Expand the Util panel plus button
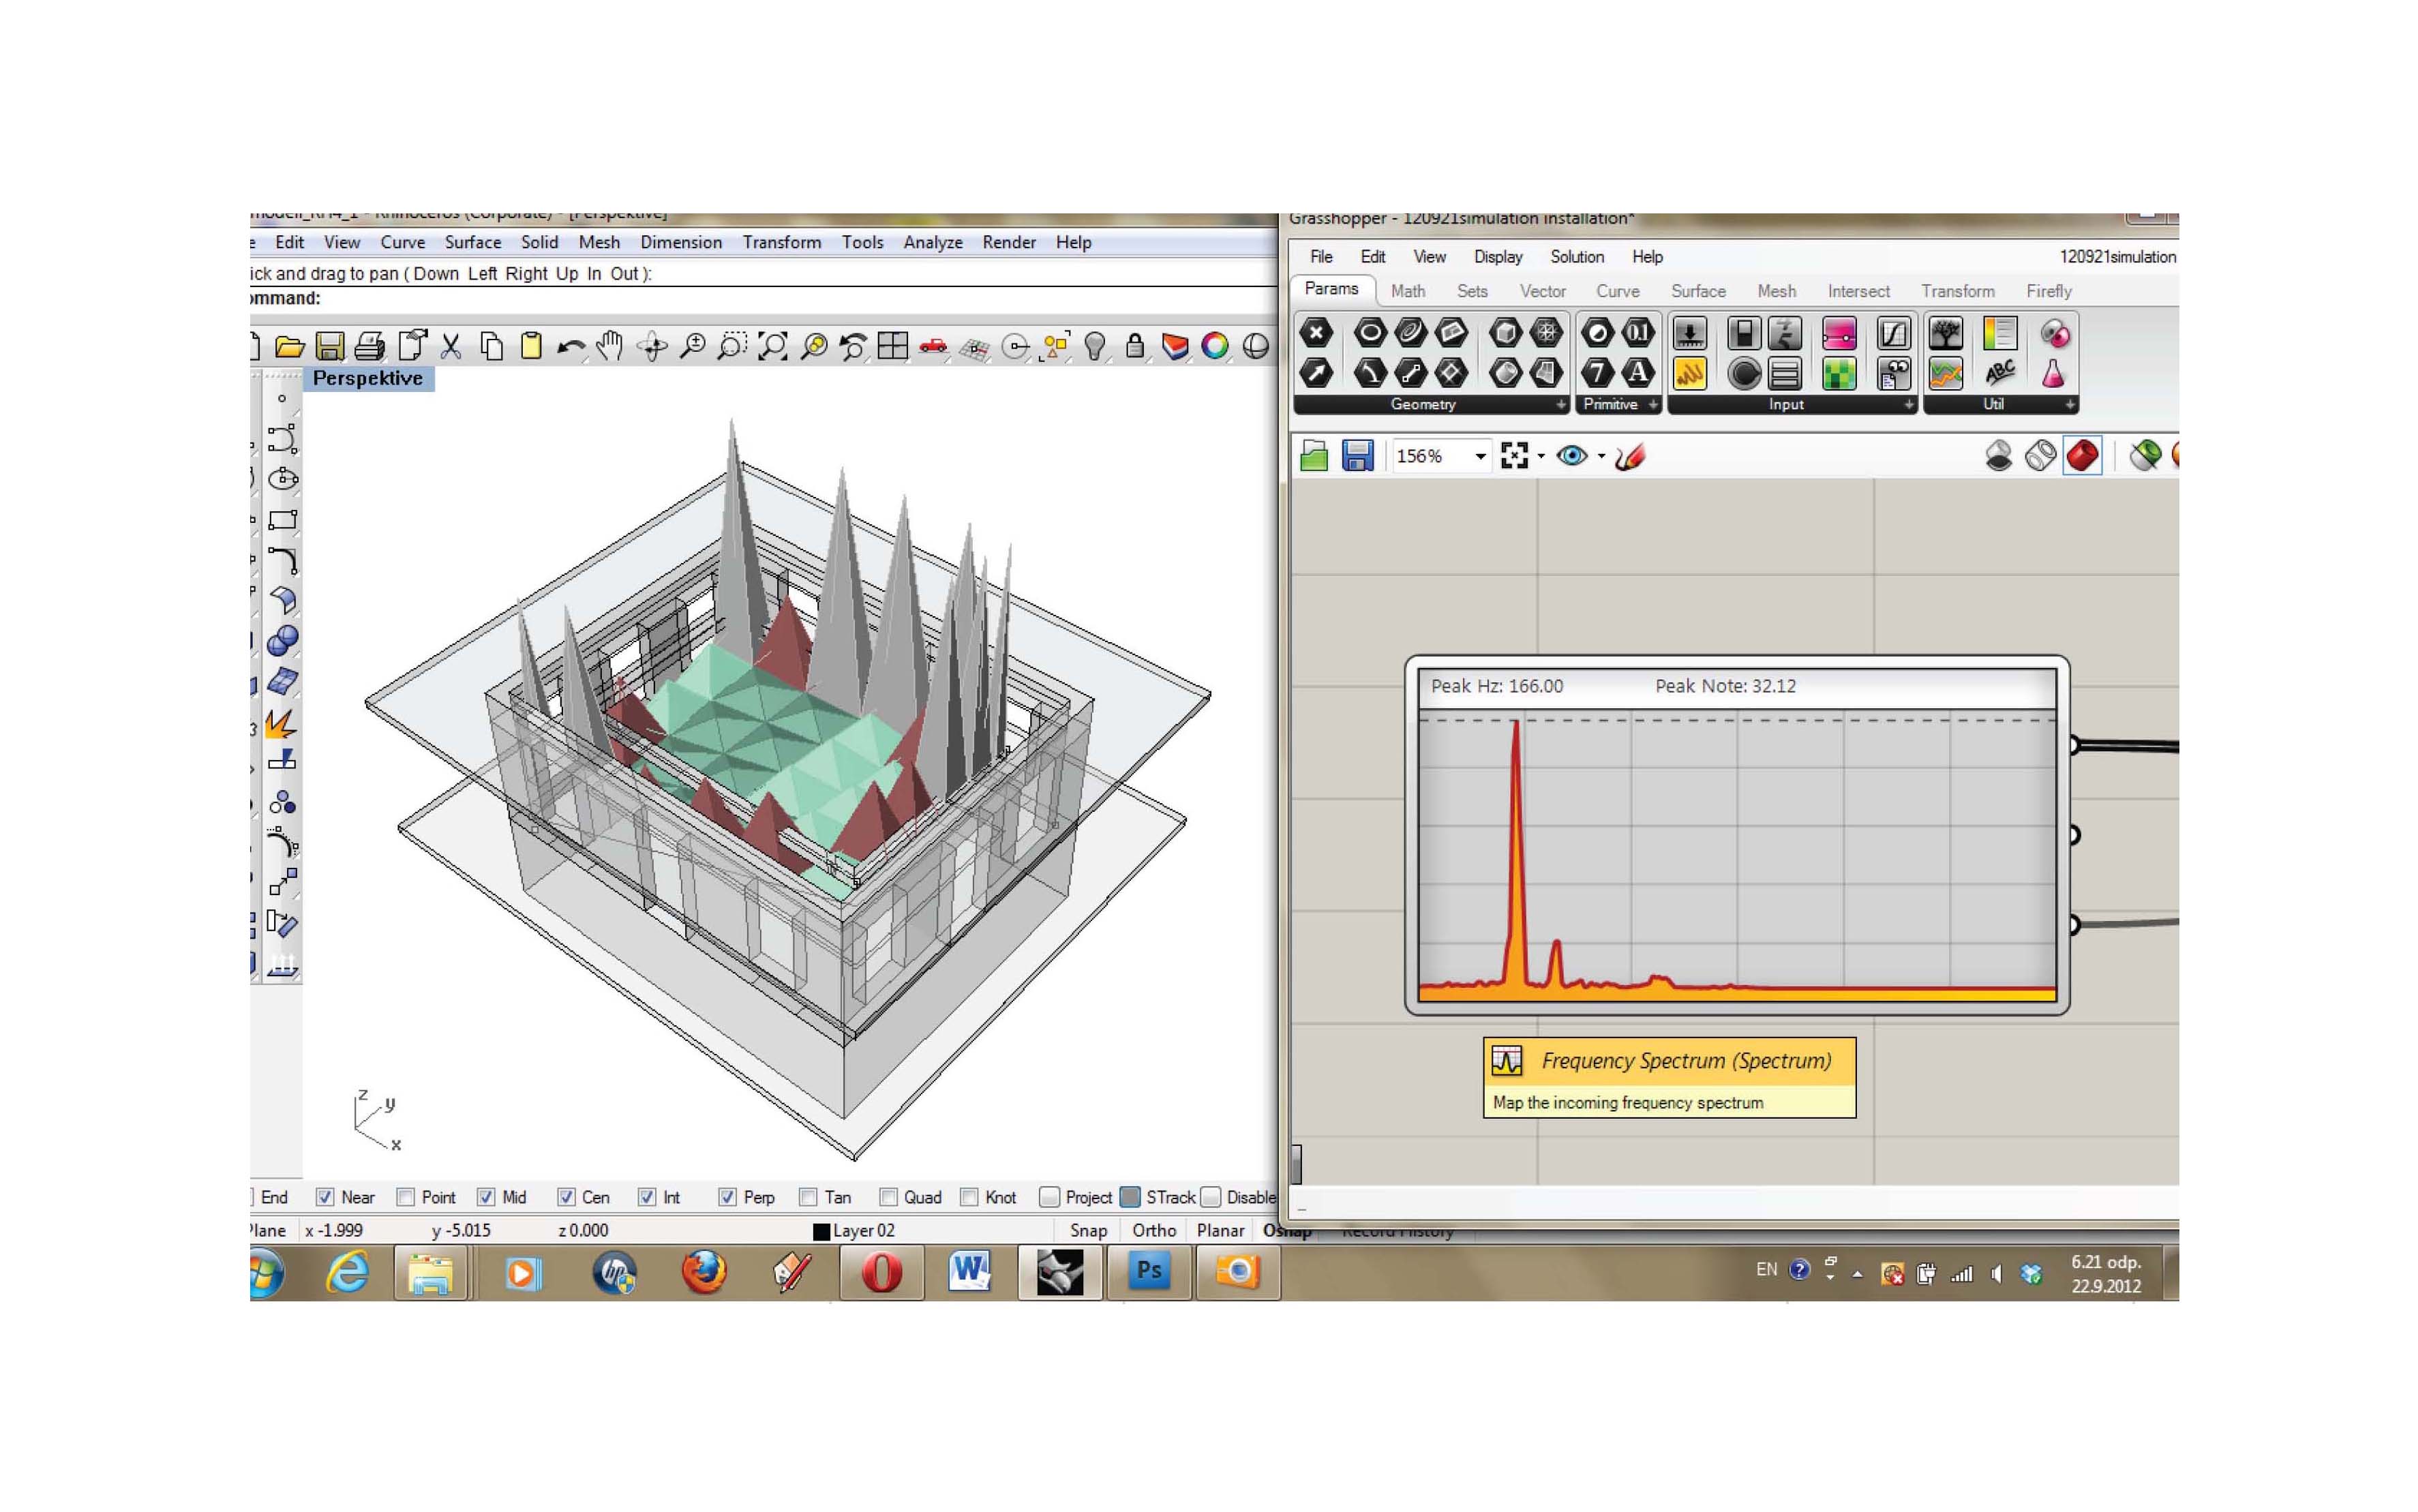Viewport: 2418px width, 1512px height. click(2070, 405)
